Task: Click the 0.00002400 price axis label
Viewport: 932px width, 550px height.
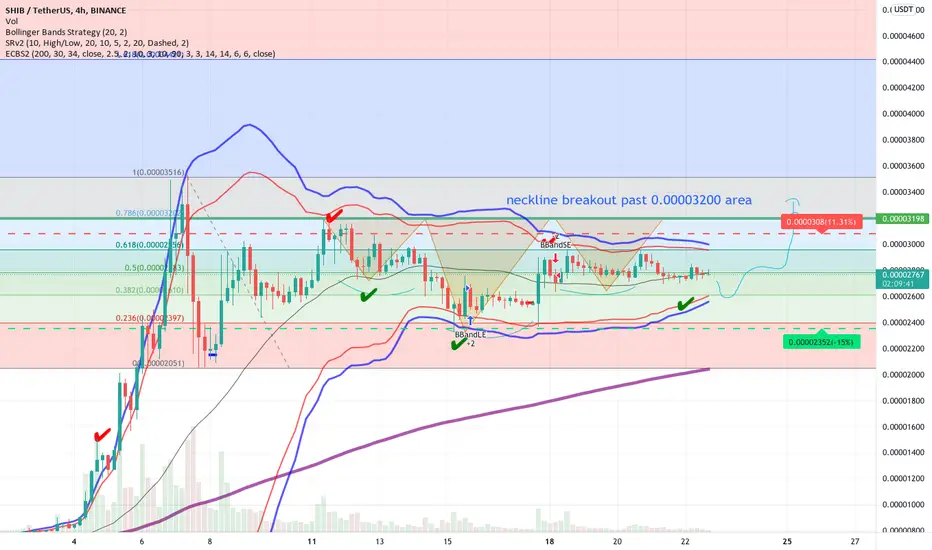Action: 903,323
